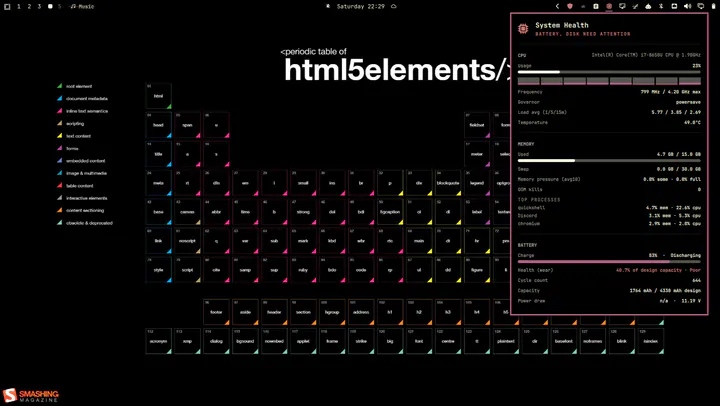Open the red shield security tray icon
The image size is (720, 406).
coord(570,6)
